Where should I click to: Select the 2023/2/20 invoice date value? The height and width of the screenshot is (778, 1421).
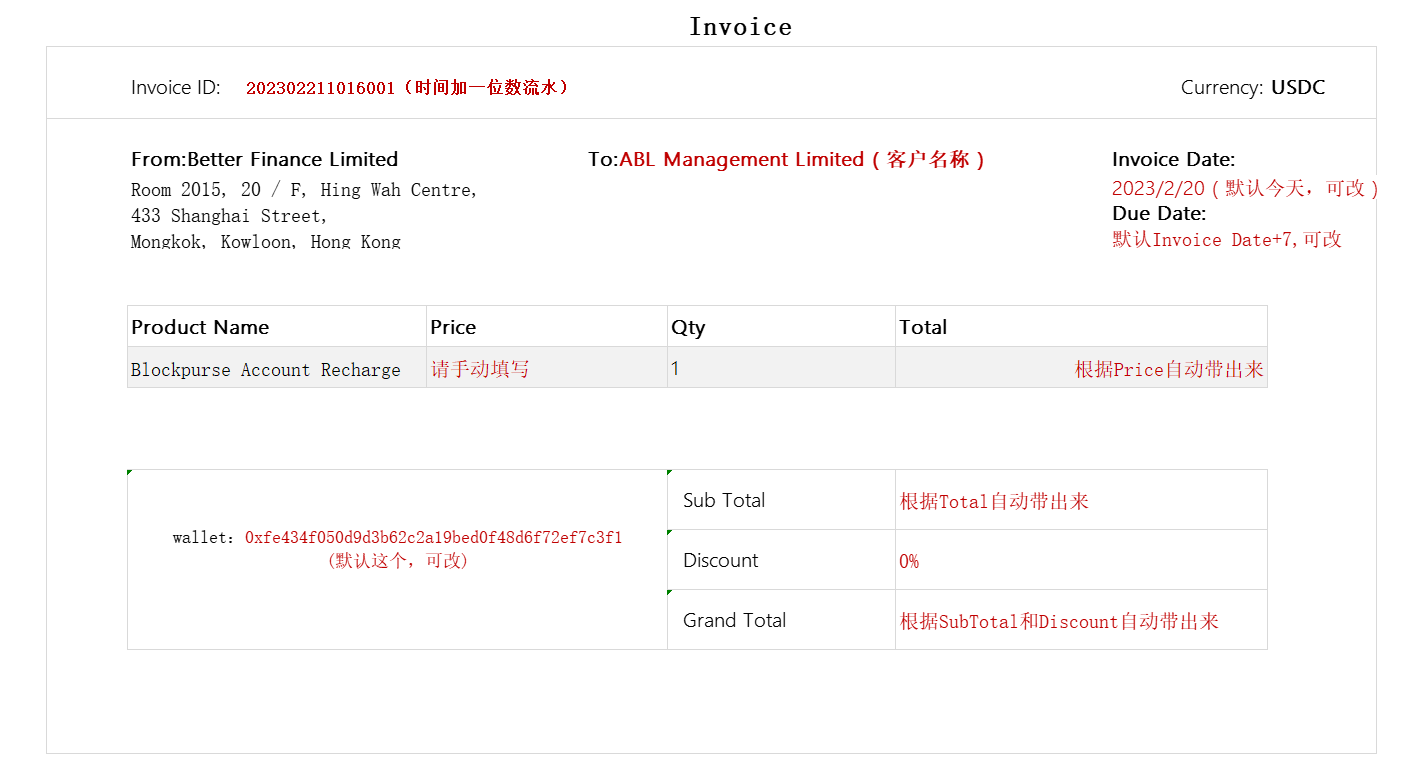click(1245, 188)
